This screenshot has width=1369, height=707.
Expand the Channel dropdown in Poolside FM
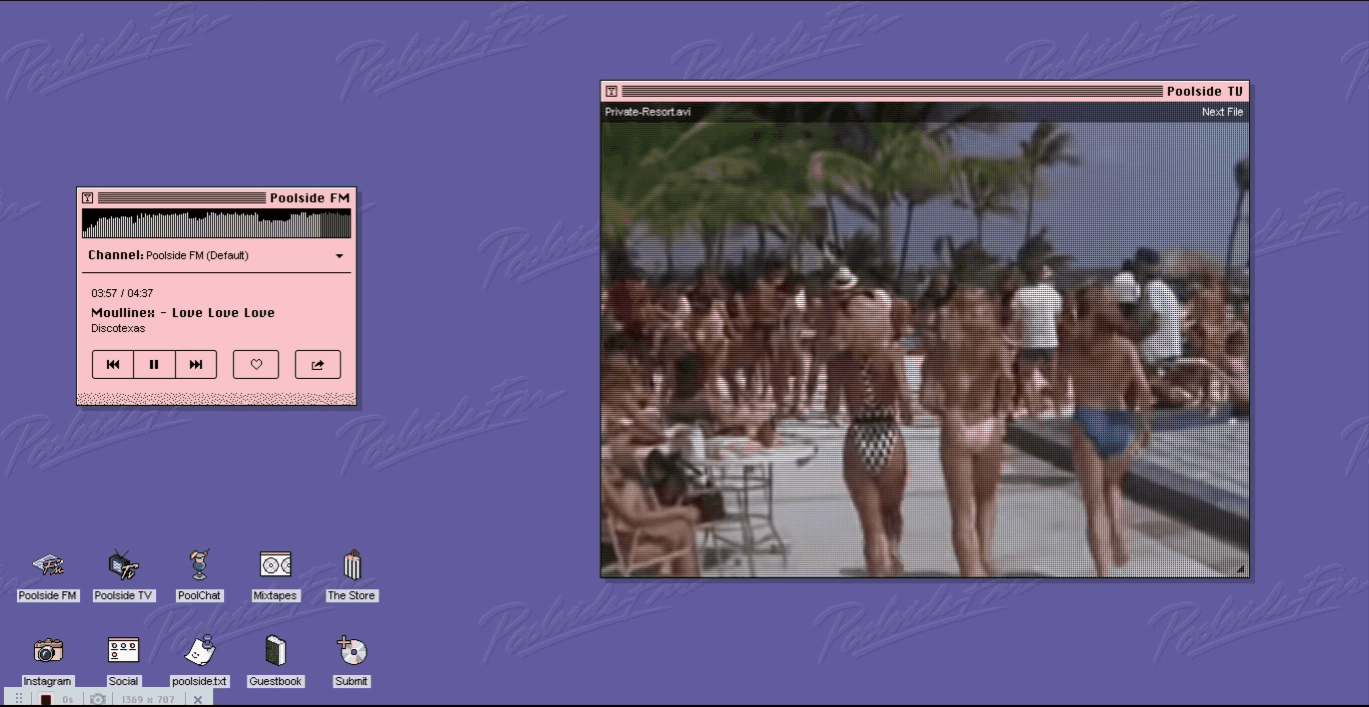(x=339, y=256)
